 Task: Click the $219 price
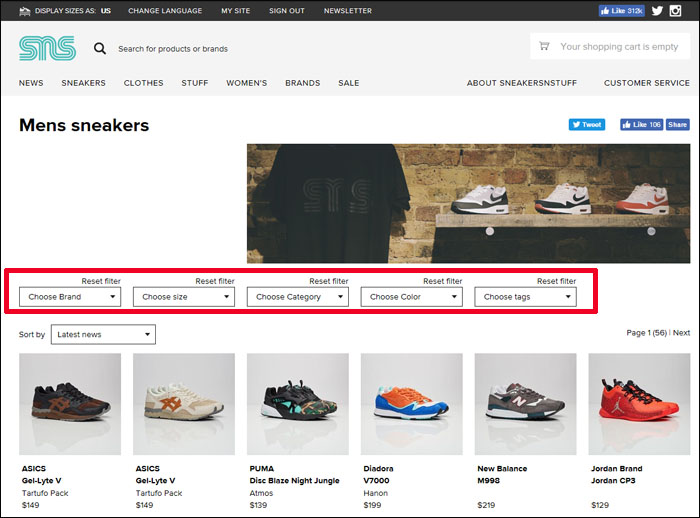coord(486,505)
